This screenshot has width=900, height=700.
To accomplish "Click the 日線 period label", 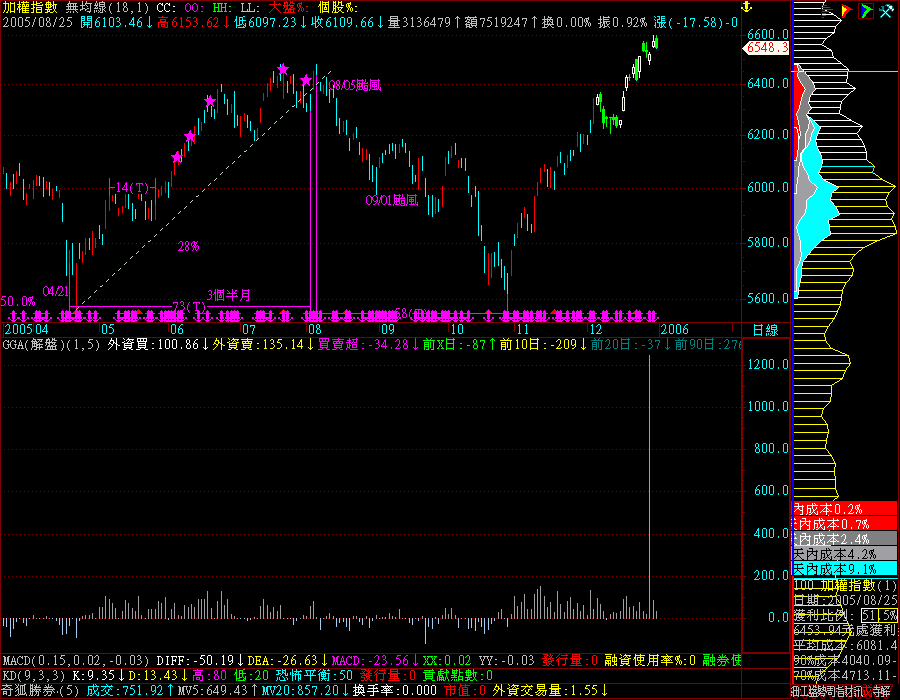I will click(x=765, y=329).
